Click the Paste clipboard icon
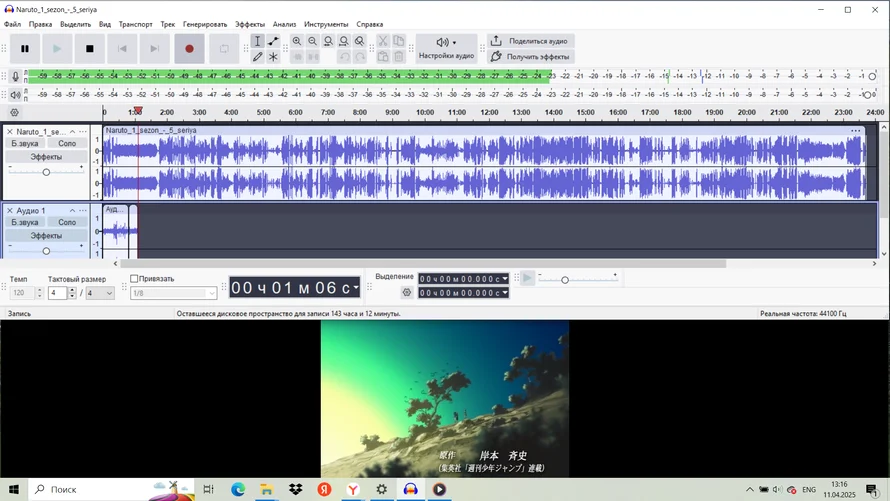This screenshot has width=890, height=501. point(383,57)
